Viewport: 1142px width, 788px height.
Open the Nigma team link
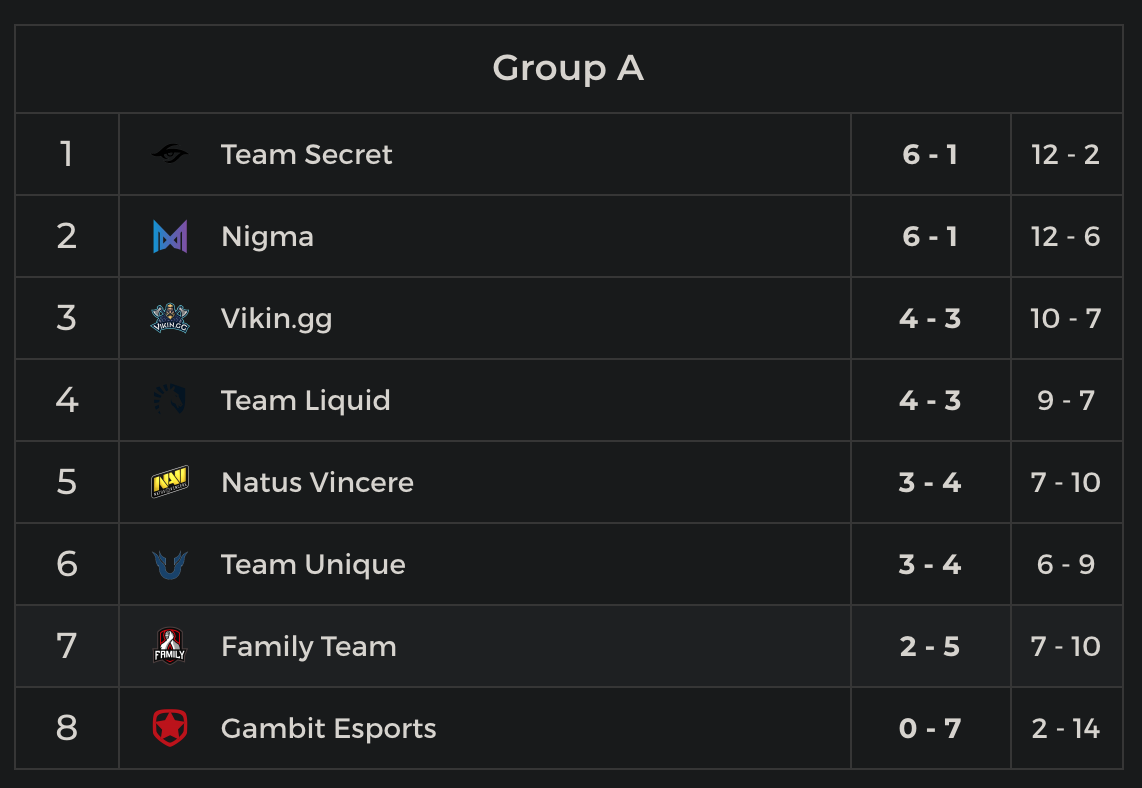point(267,236)
